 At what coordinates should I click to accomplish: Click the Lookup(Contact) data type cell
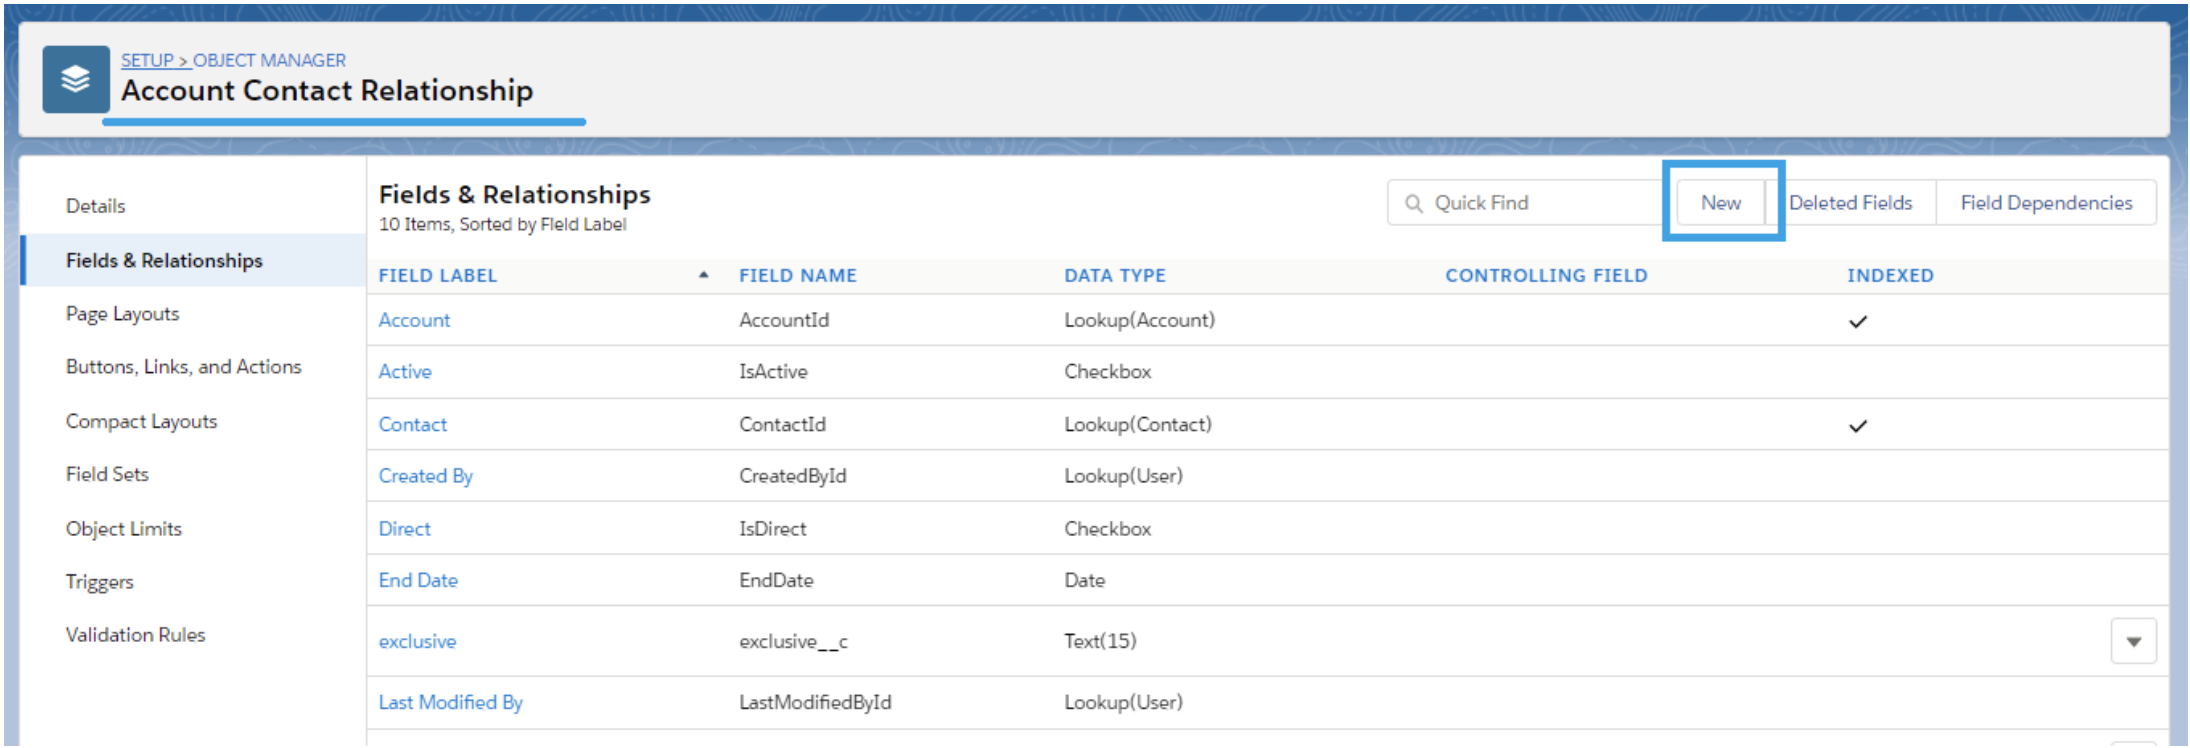click(1137, 424)
